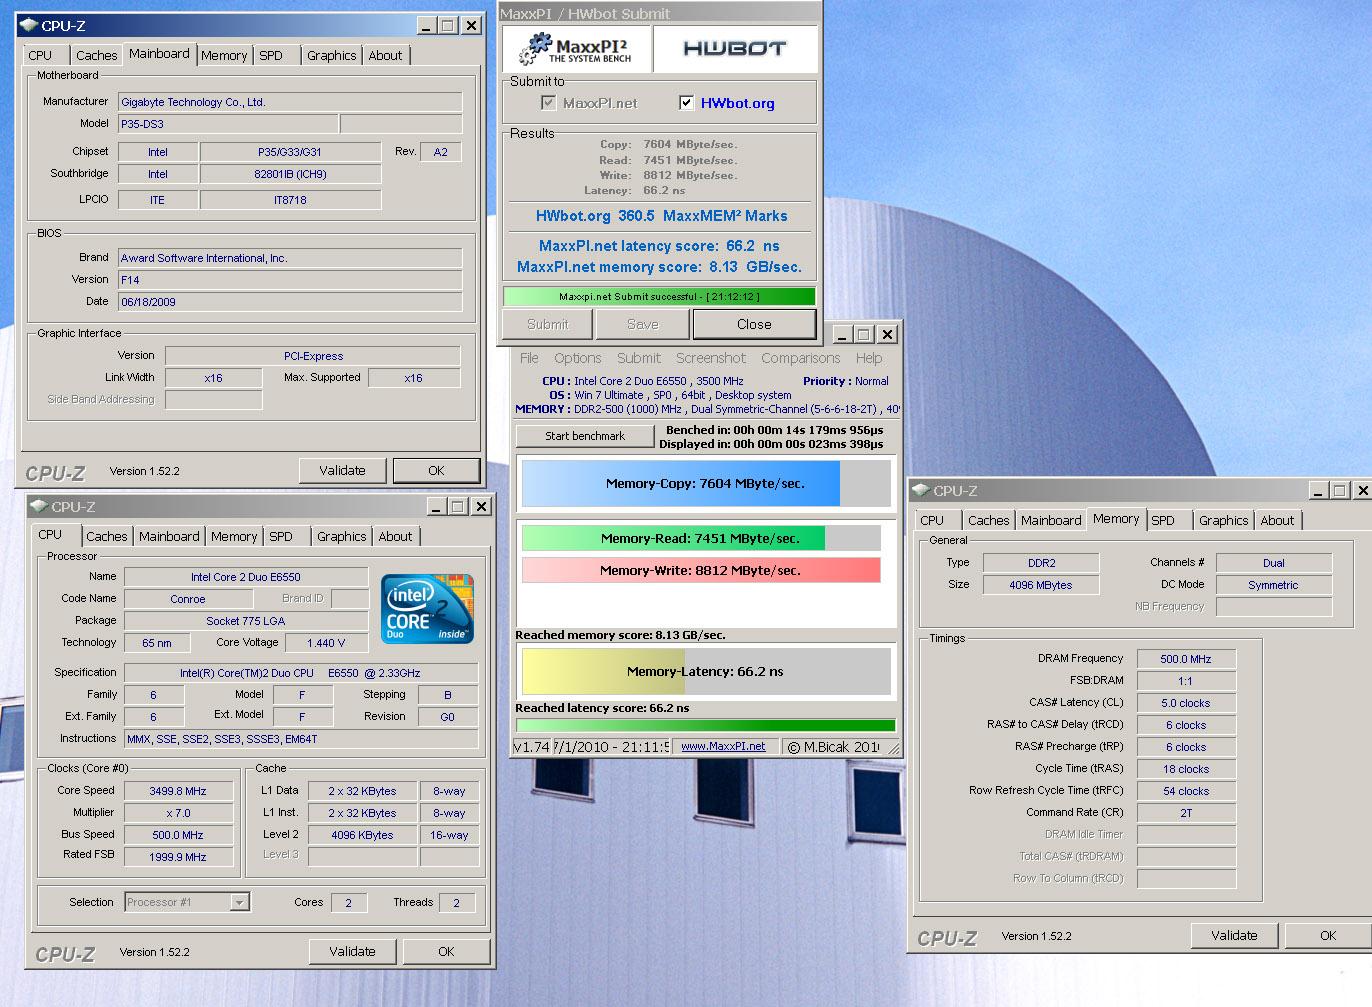
Task: Click the Save button in HWbot Submit dialog
Action: tap(643, 324)
